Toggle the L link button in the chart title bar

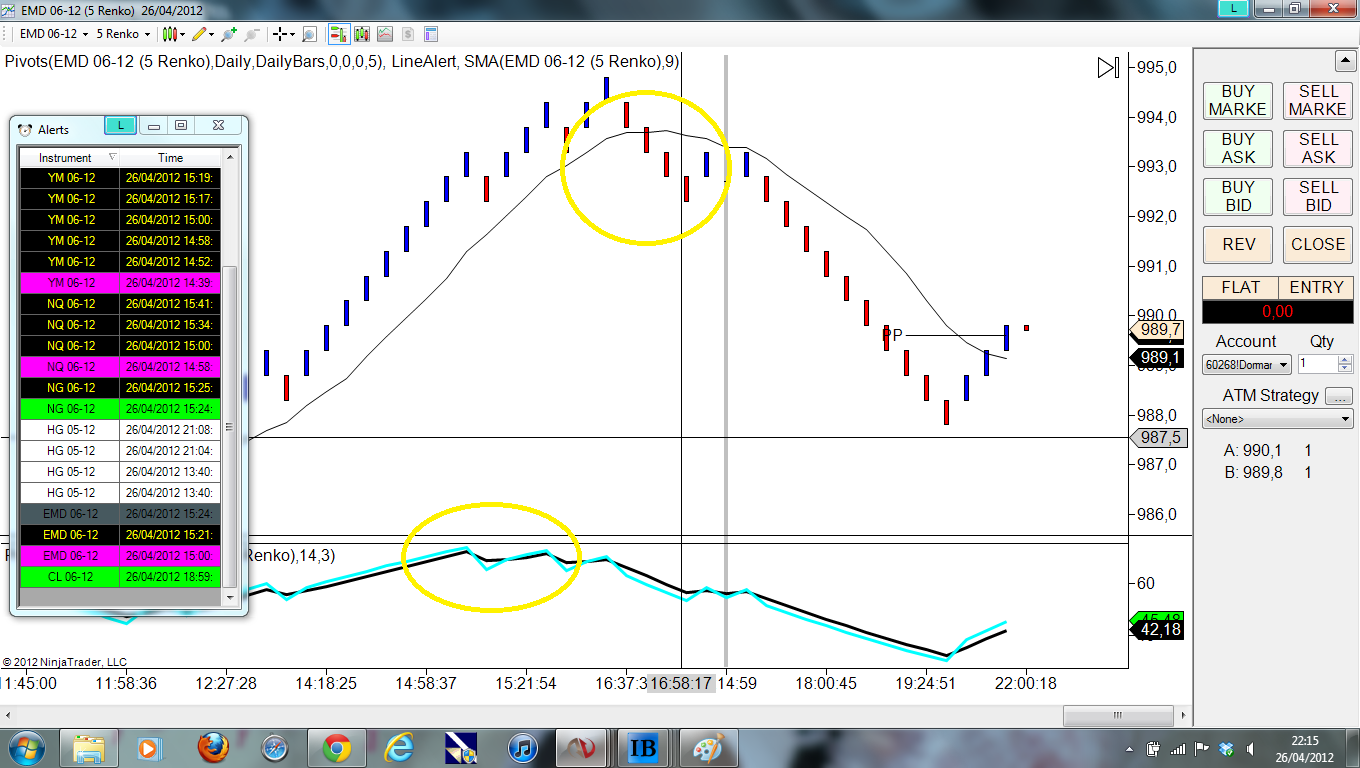pos(1233,8)
